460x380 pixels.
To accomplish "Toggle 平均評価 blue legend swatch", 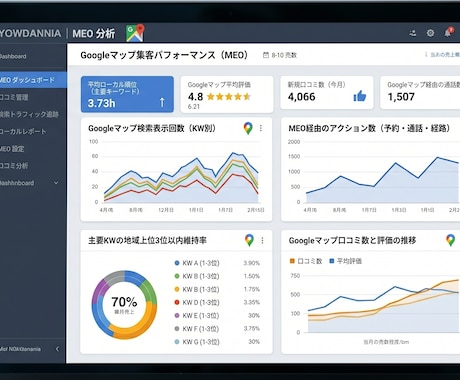I will tap(332, 261).
